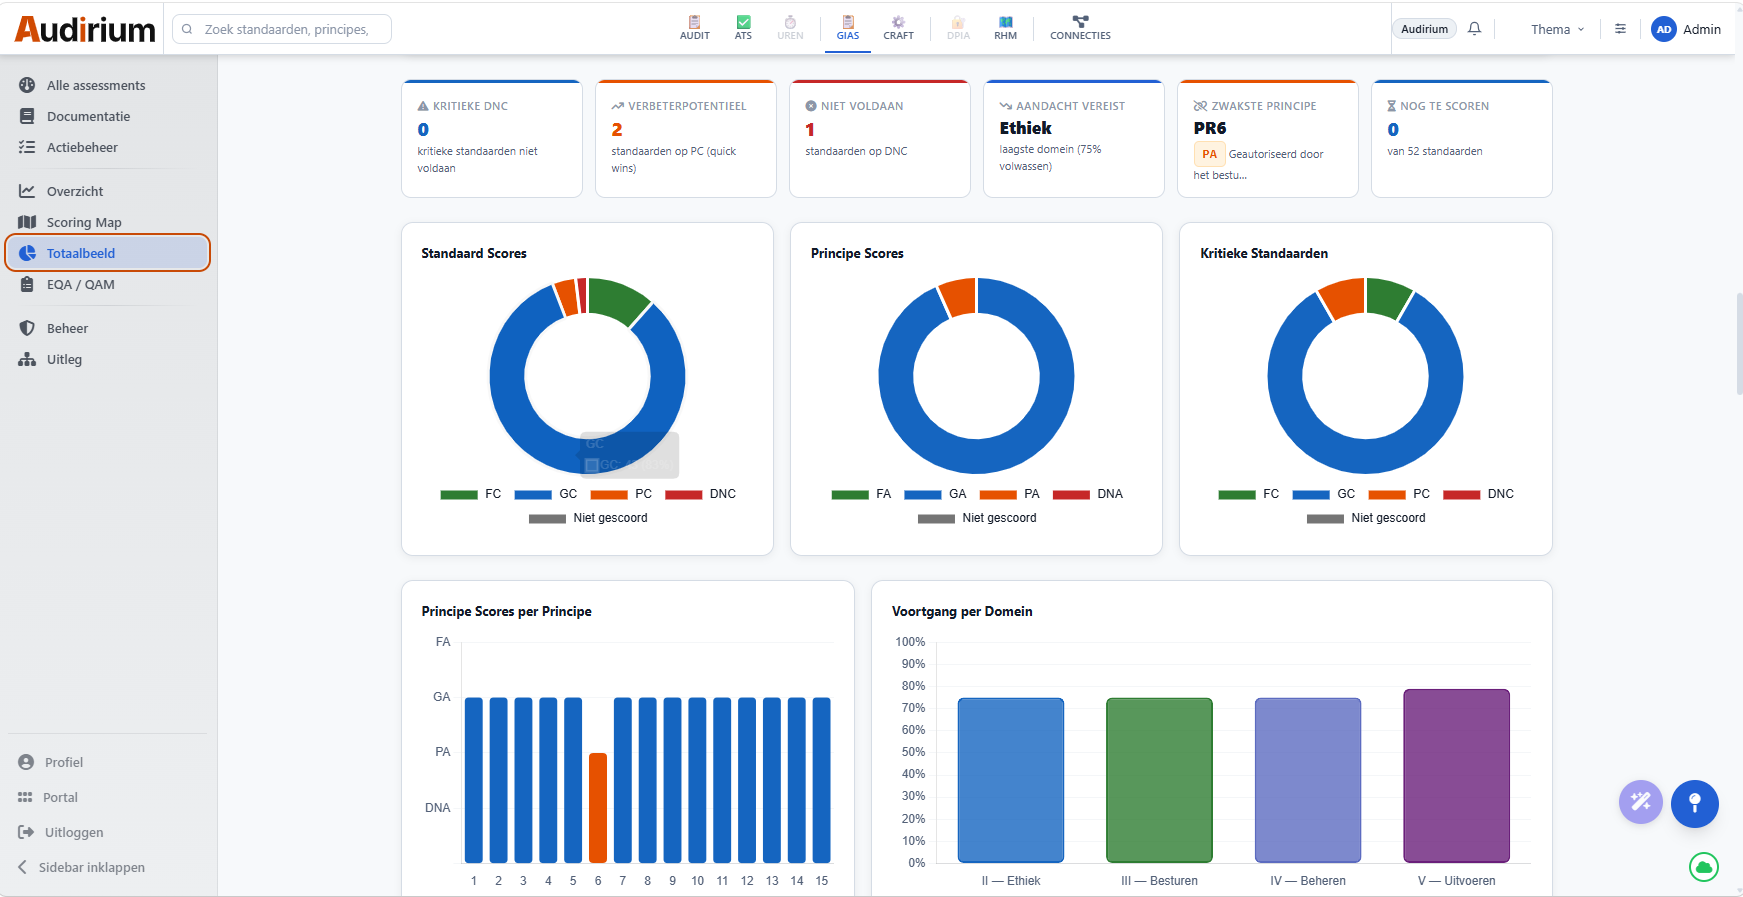Click the III — Besturen progress bar
1743x897 pixels.
pyautogui.click(x=1159, y=780)
